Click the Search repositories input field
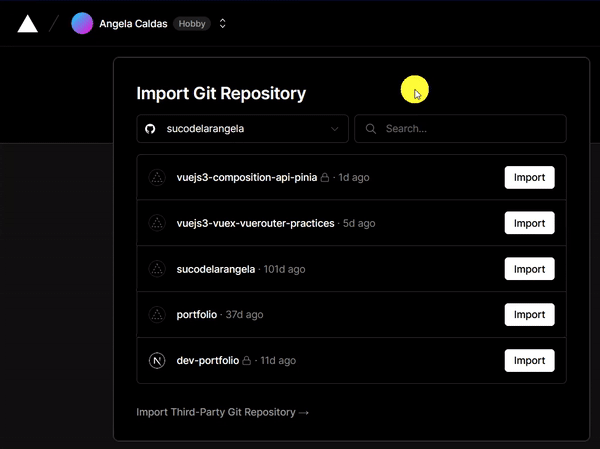600x449 pixels. pos(460,129)
